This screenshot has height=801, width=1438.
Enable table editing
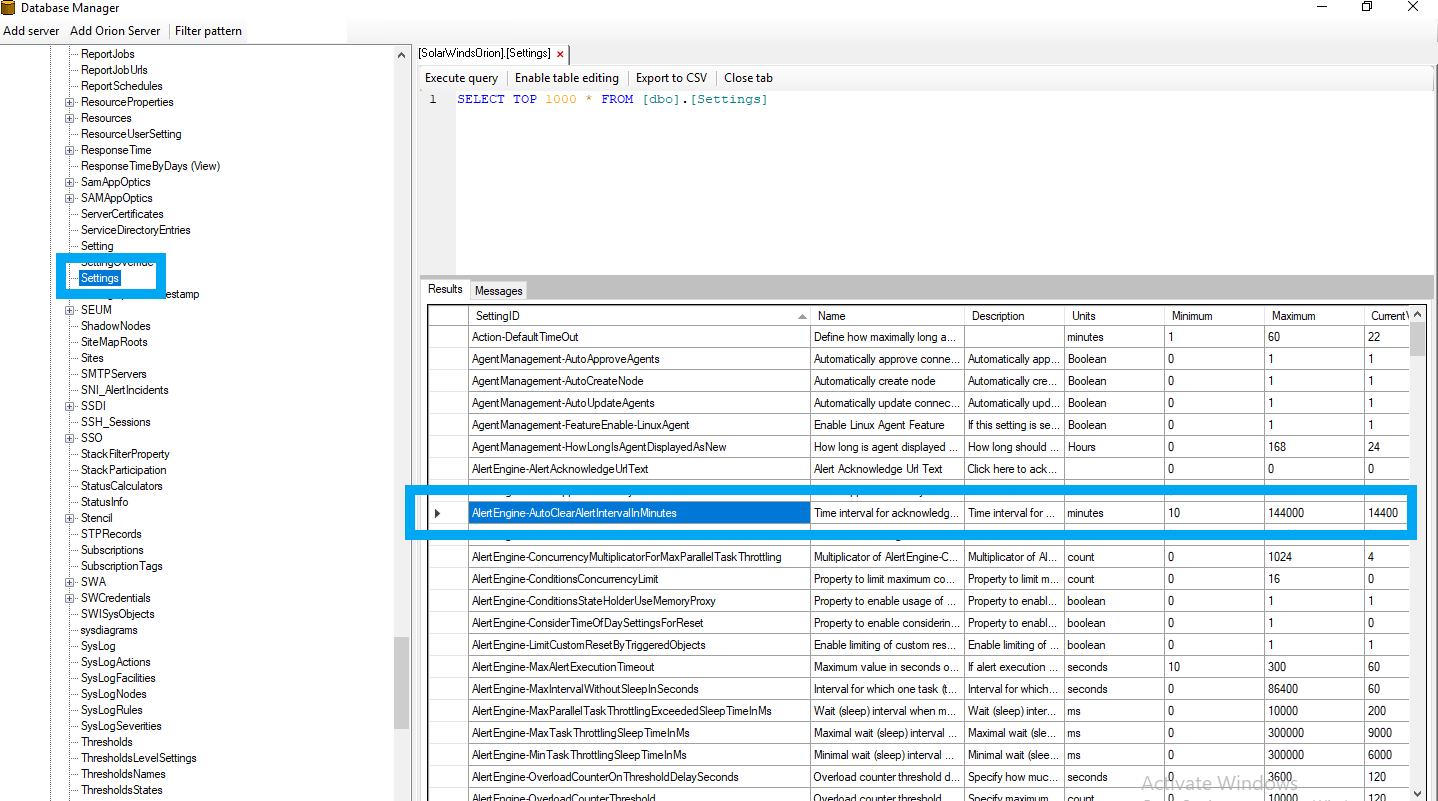coord(567,77)
